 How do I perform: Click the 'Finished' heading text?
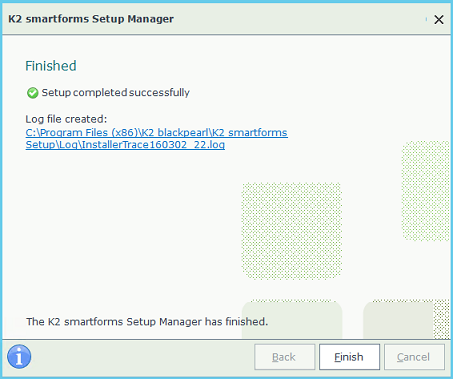[51, 66]
